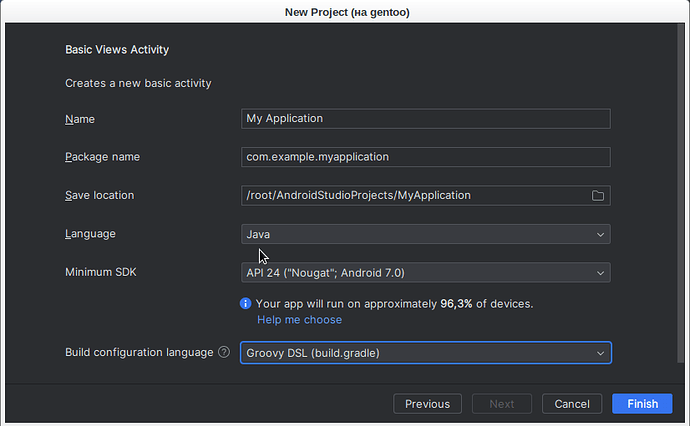This screenshot has width=690, height=426.
Task: Expand the Build configuration language chevron
Action: pyautogui.click(x=600, y=353)
